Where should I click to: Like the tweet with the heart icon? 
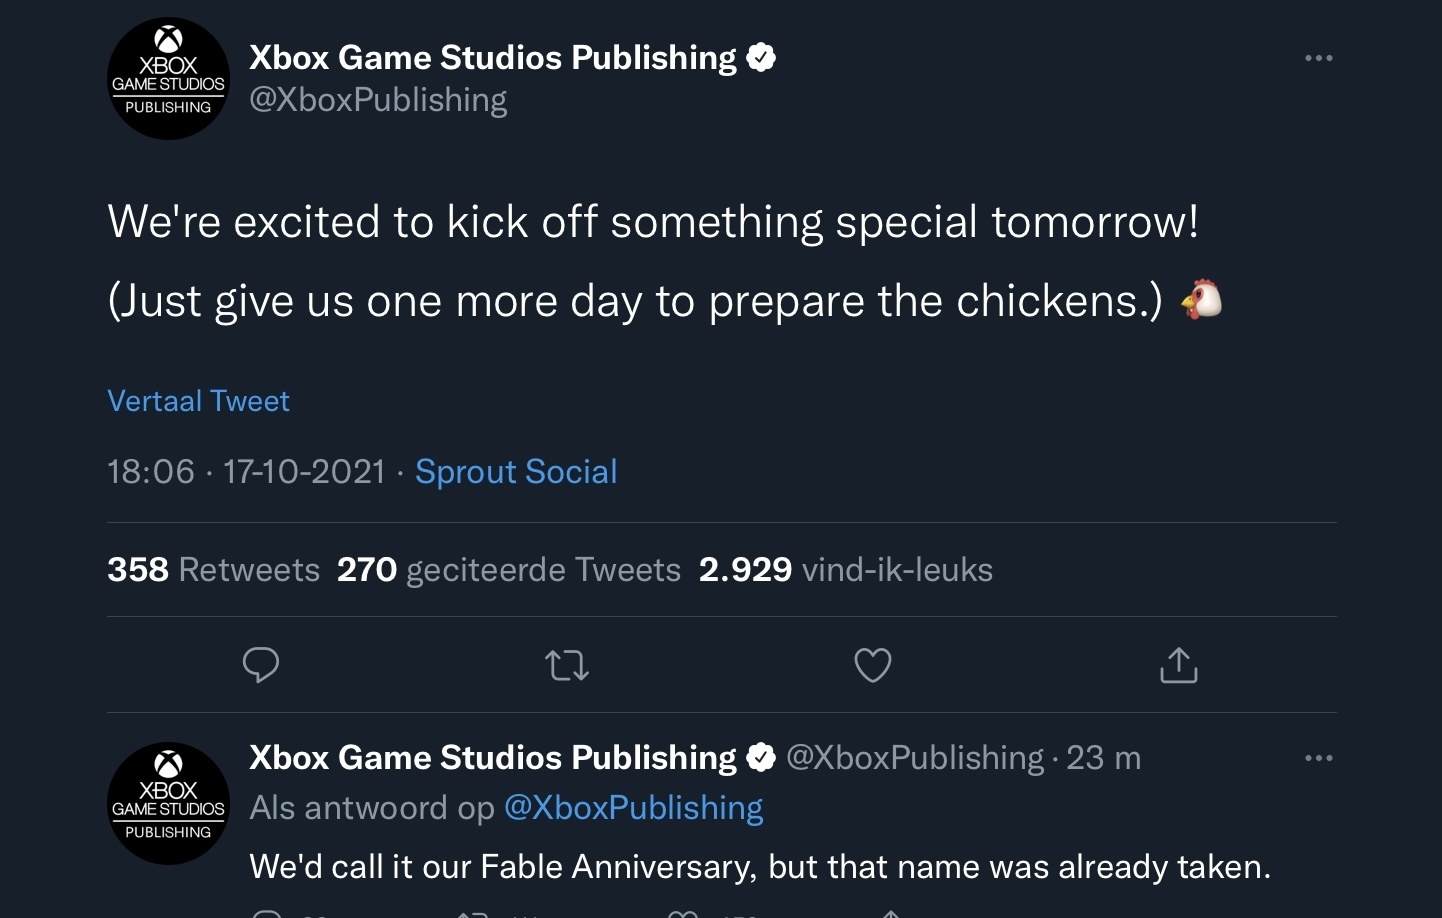click(x=873, y=665)
